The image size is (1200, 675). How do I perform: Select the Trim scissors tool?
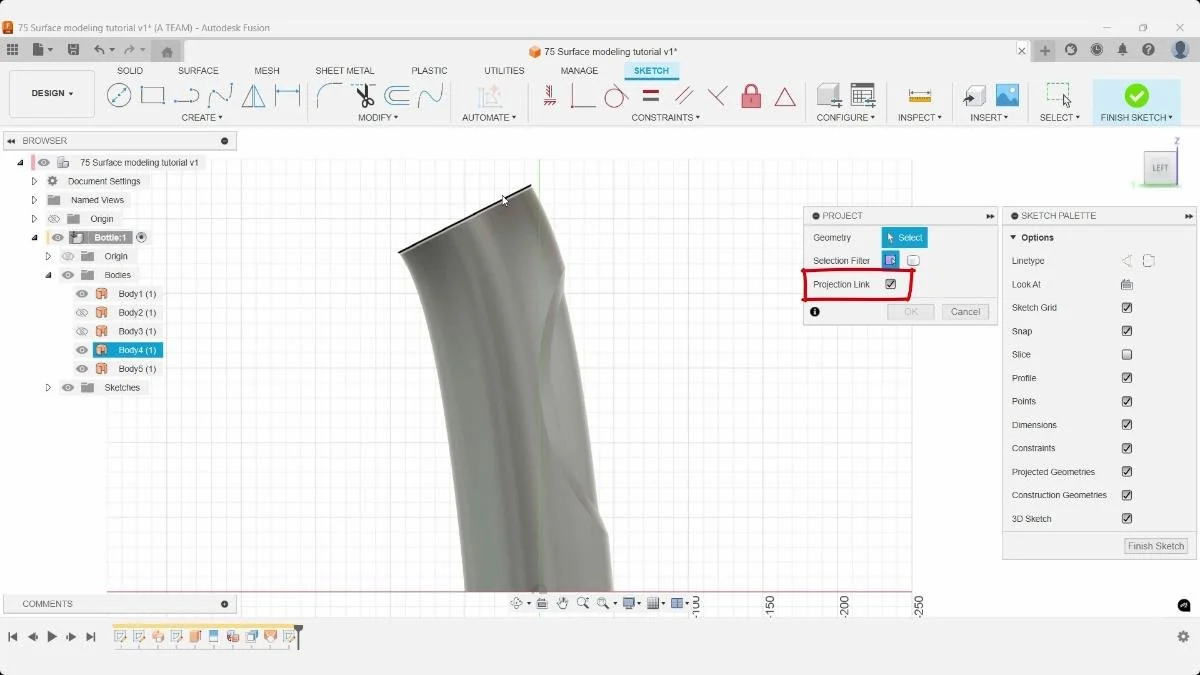click(364, 95)
